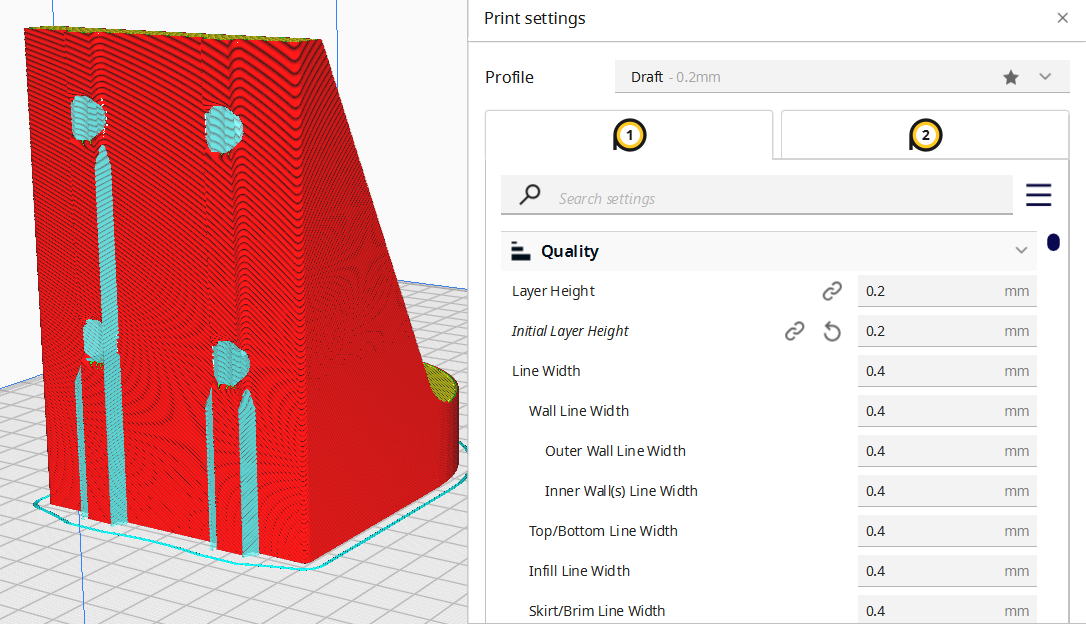Switch to the Extruder 1 tab

point(628,135)
